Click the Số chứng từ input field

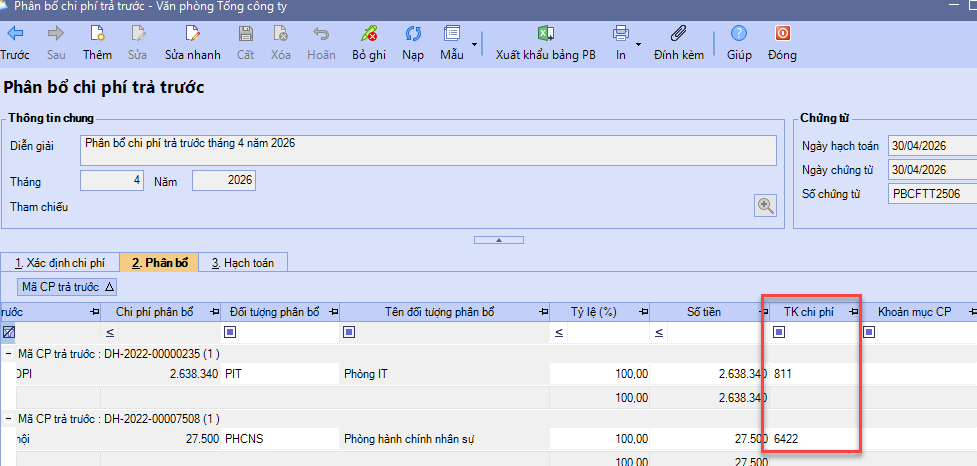[x=930, y=194]
